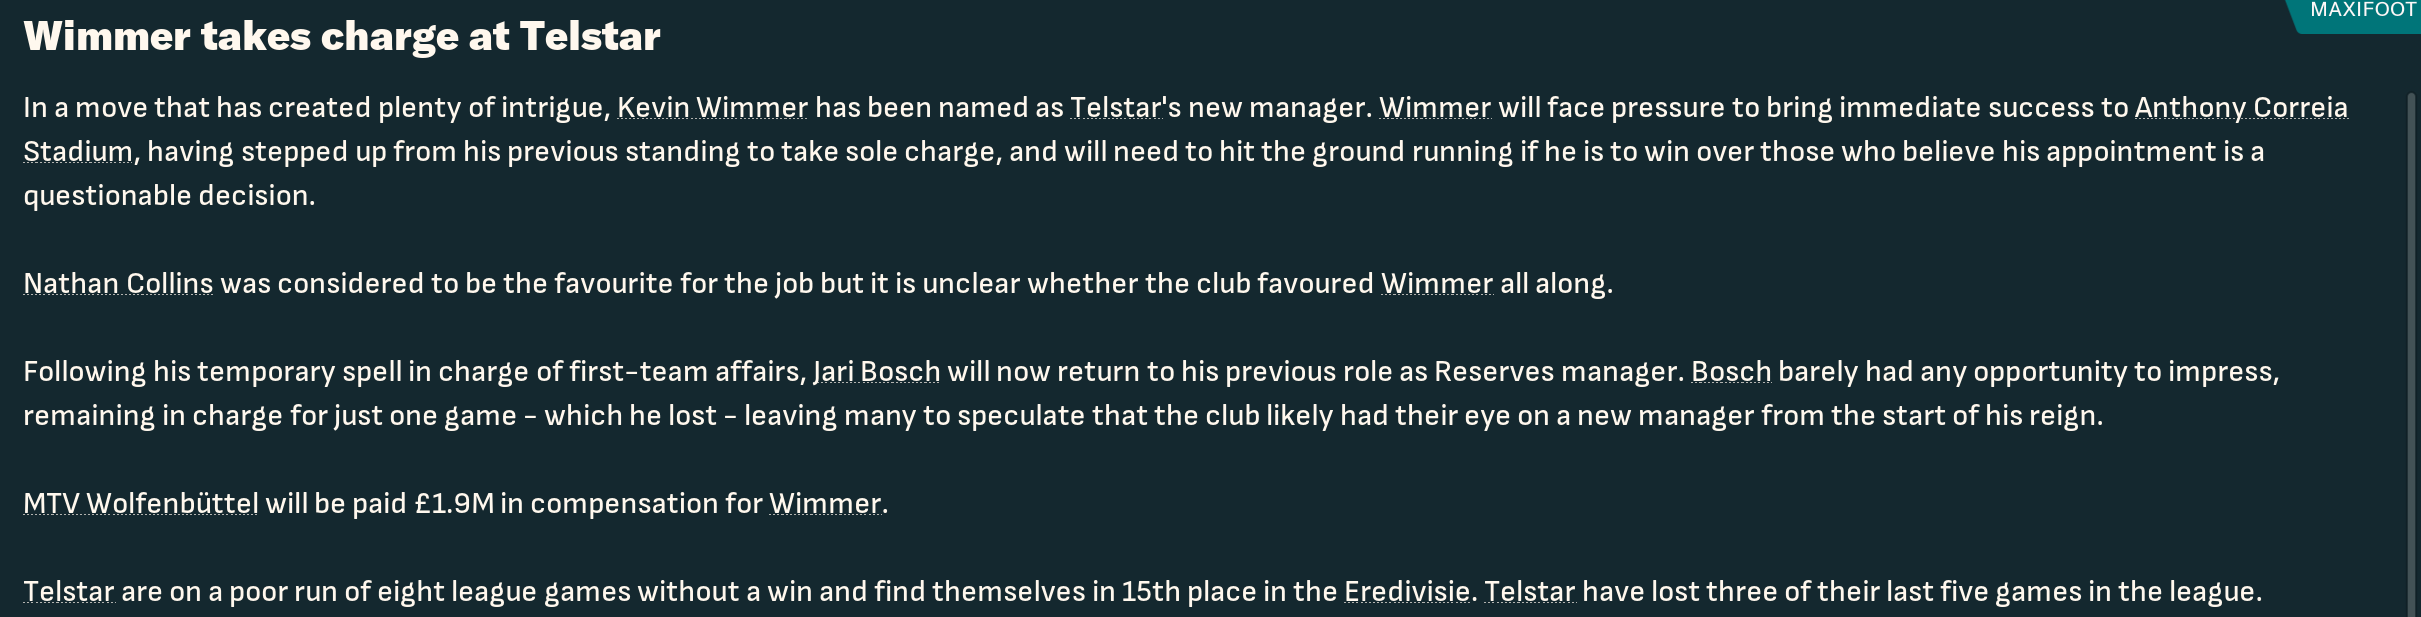Click the Telstar's link in first sentence
2421x617 pixels.
click(1117, 108)
